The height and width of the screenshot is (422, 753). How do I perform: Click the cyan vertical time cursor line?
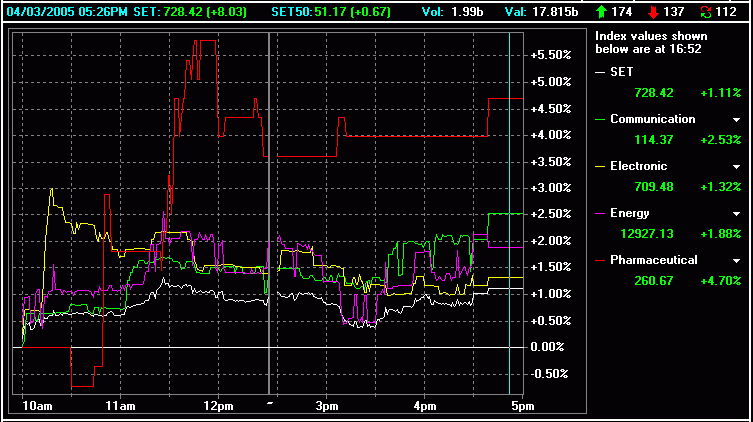click(510, 214)
